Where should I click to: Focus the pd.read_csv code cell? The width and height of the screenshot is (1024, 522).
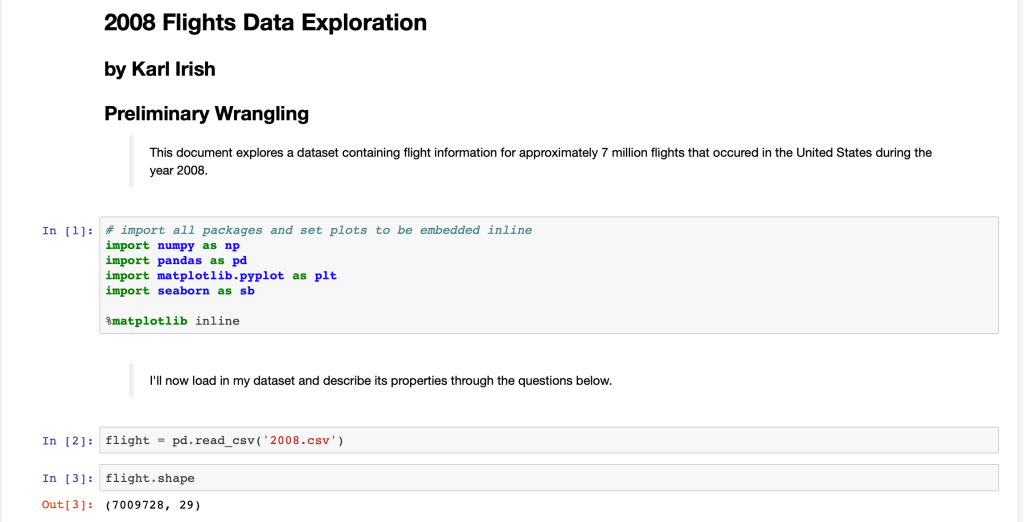(x=600, y=441)
